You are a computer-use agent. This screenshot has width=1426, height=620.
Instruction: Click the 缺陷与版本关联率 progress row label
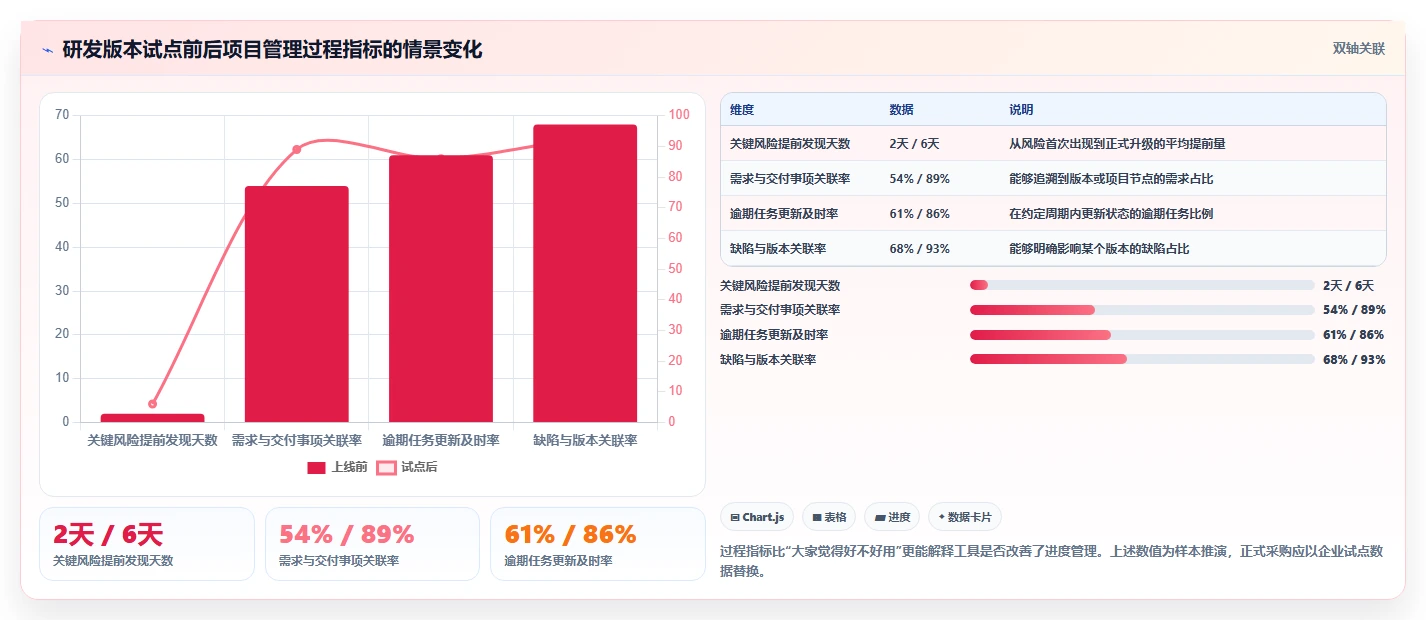click(x=768, y=360)
